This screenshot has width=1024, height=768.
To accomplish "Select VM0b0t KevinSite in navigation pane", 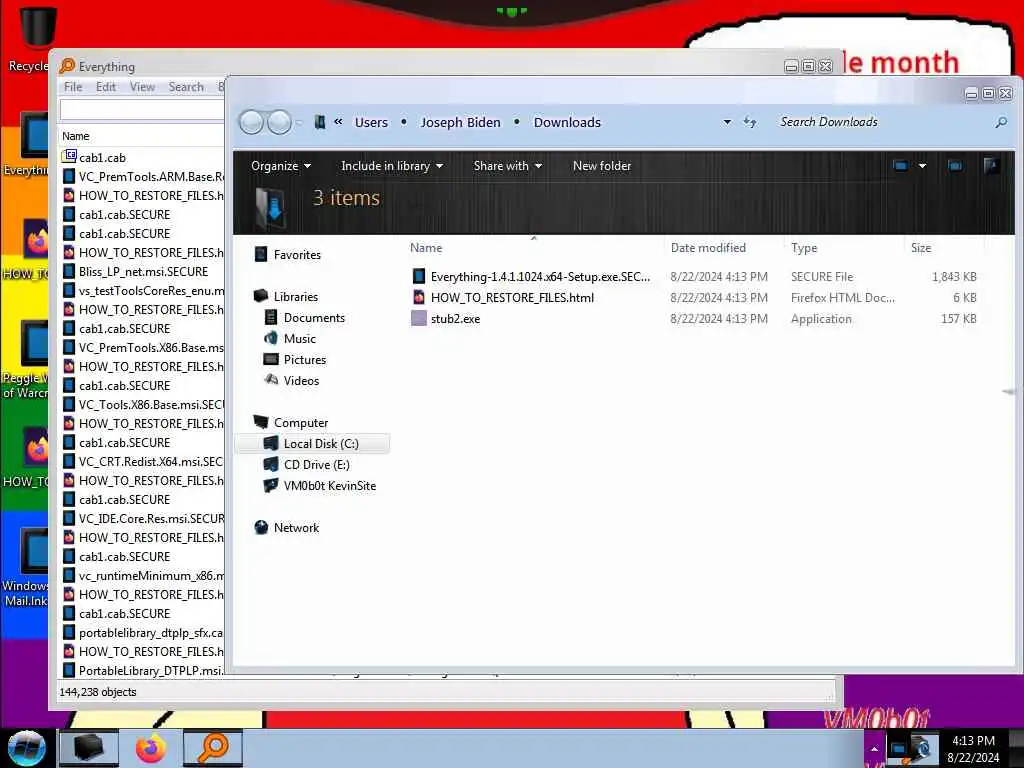I will point(330,485).
